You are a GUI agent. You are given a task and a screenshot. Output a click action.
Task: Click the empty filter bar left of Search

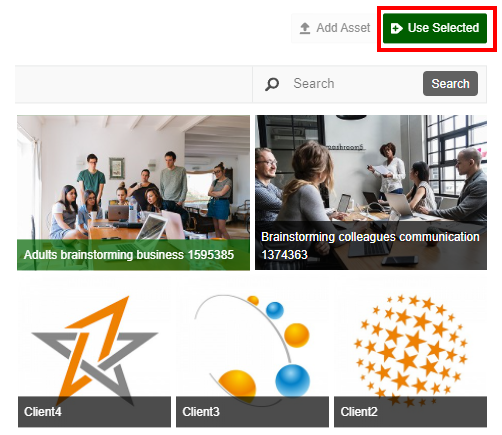(134, 84)
